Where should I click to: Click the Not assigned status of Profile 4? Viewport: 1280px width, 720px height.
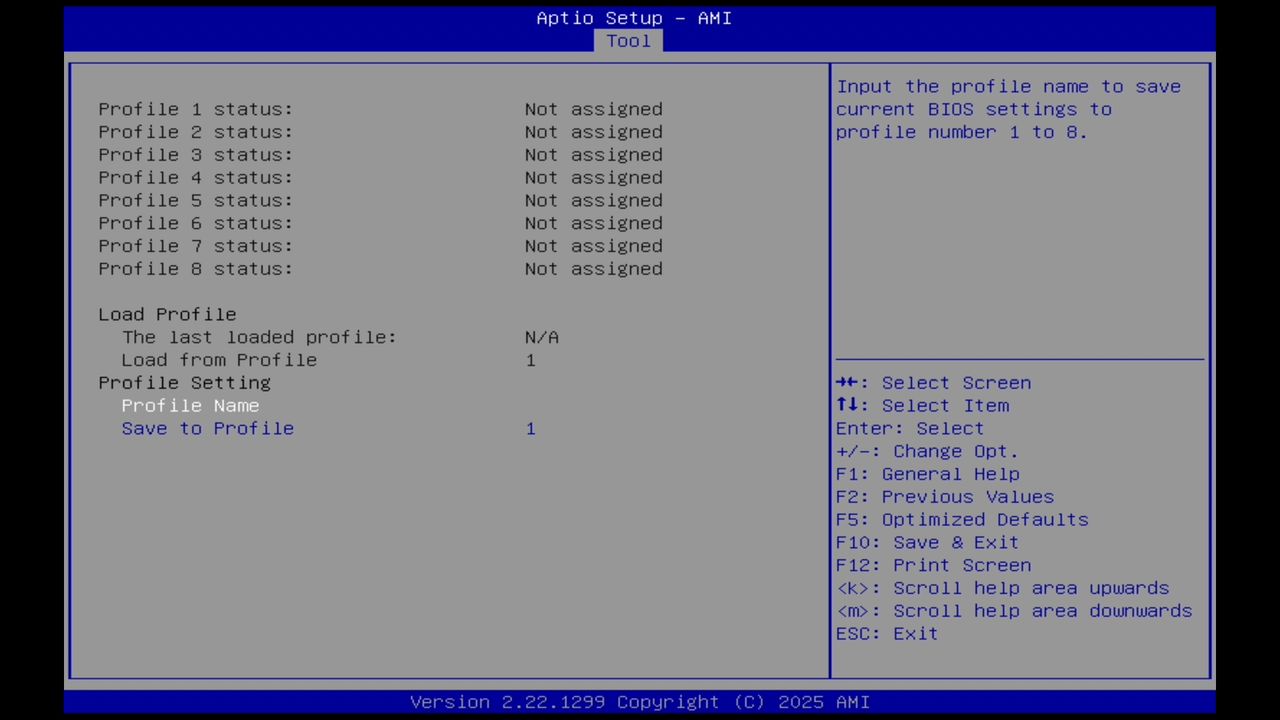(593, 177)
